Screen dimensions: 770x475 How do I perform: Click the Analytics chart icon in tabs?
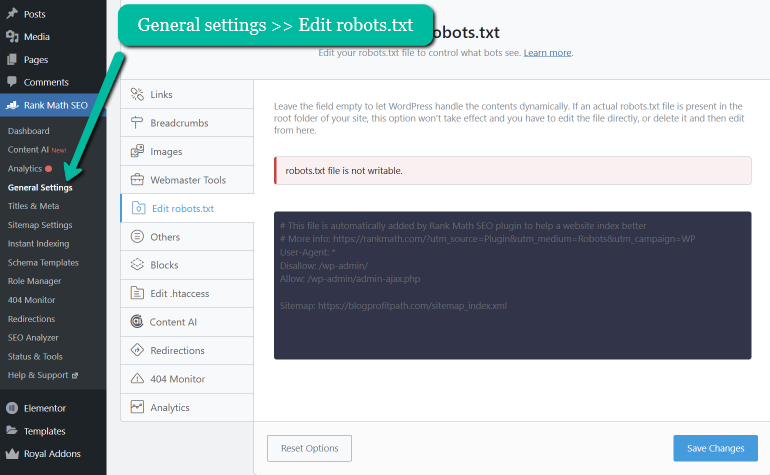tap(137, 407)
